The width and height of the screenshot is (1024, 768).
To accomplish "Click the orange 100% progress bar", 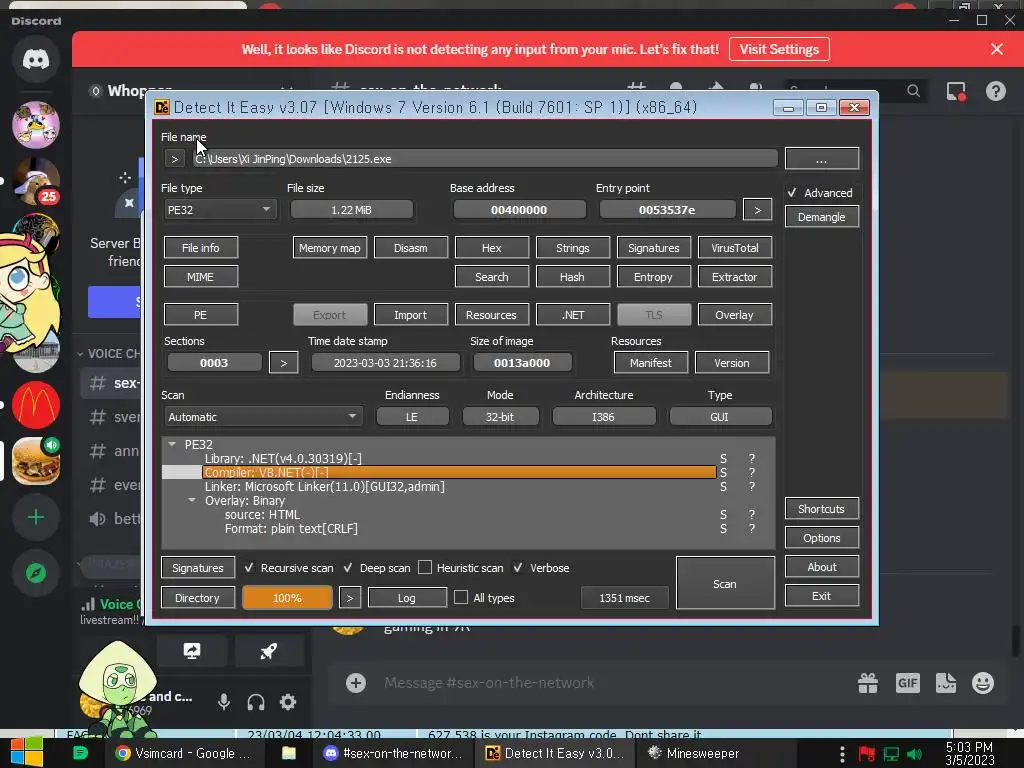I will tap(287, 598).
